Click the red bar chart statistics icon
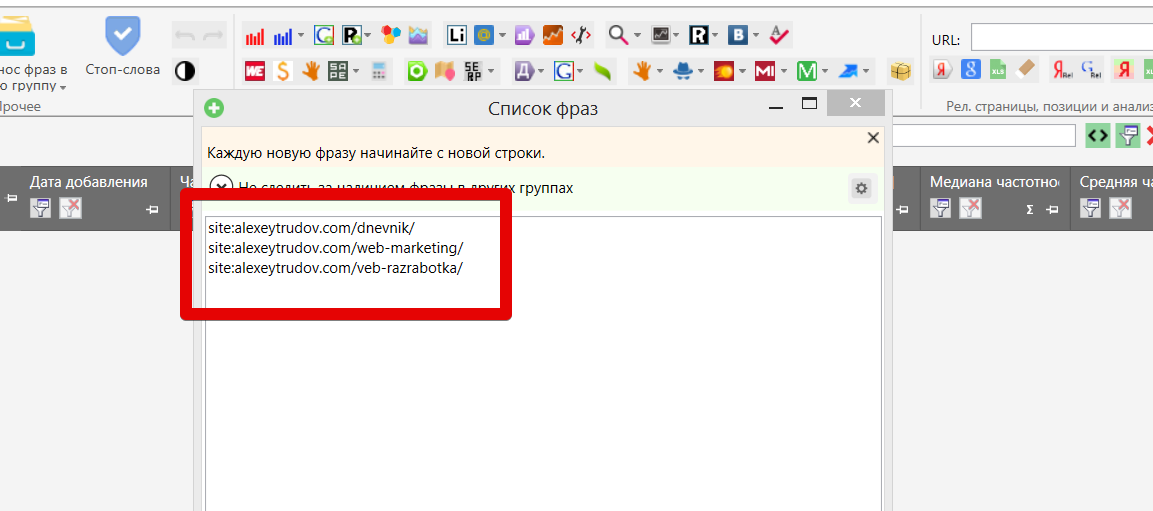Image resolution: width=1153 pixels, height=511 pixels. point(255,36)
